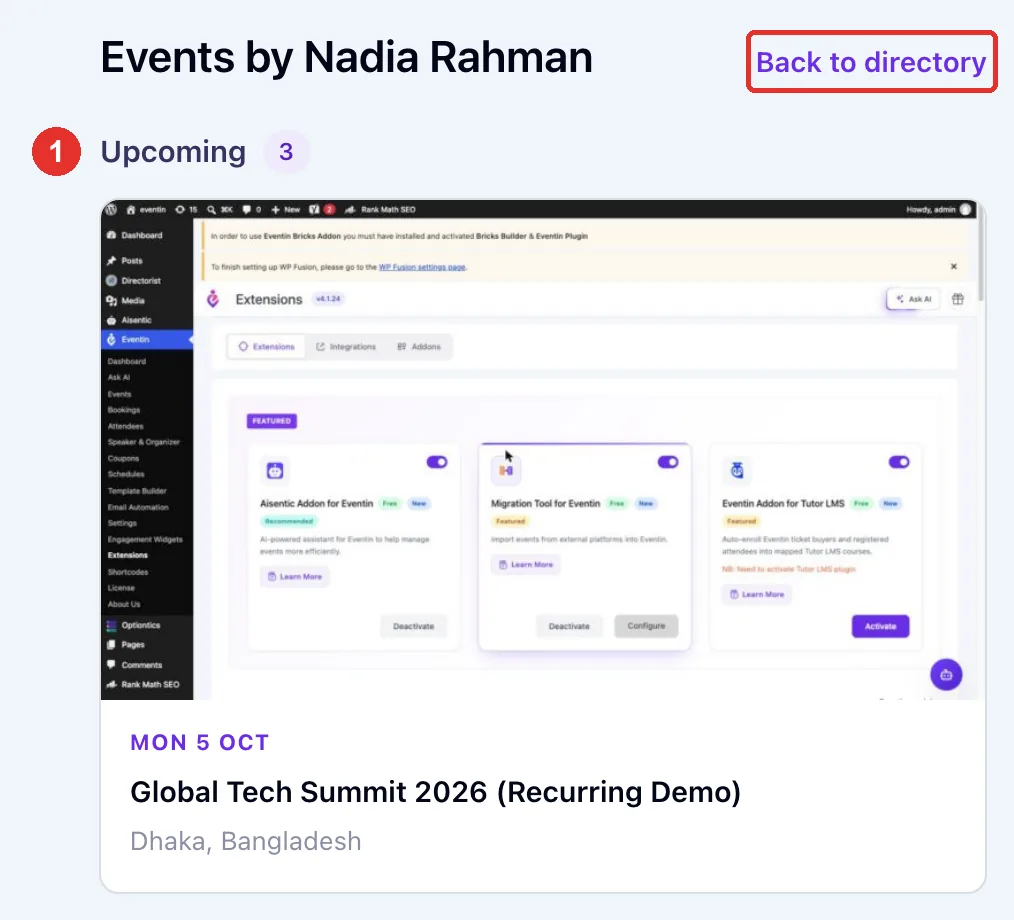Viewport: 1014px width, 920px height.
Task: Click the Upcoming count badge showing 3
Action: (x=286, y=152)
